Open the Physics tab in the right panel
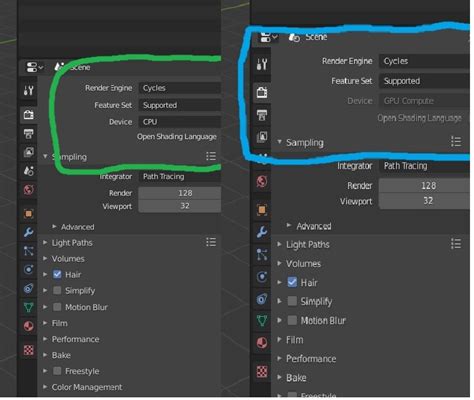 coord(262,277)
